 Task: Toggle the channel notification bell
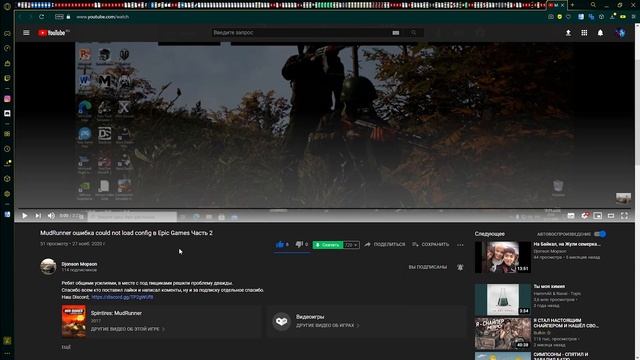(x=460, y=267)
